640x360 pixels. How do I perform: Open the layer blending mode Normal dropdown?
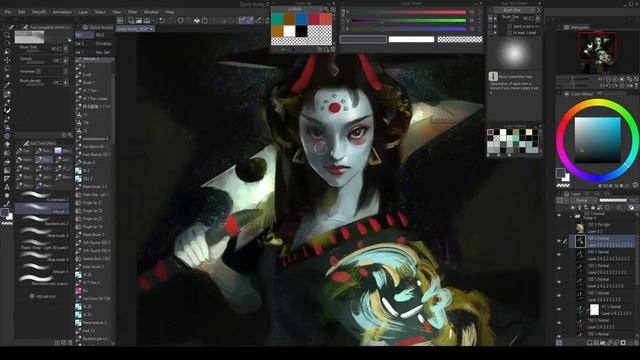[584, 200]
